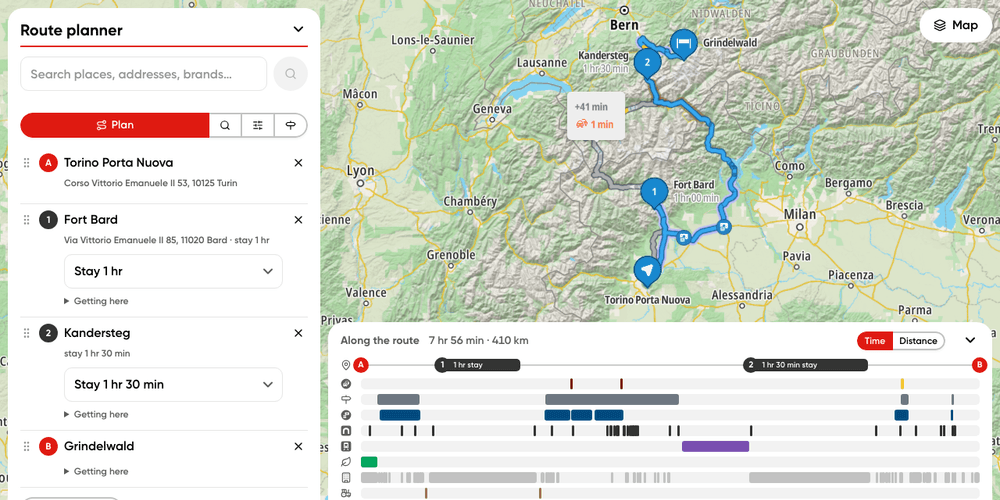
Task: Expand Getting here under Fort Bard
Action: (x=96, y=301)
